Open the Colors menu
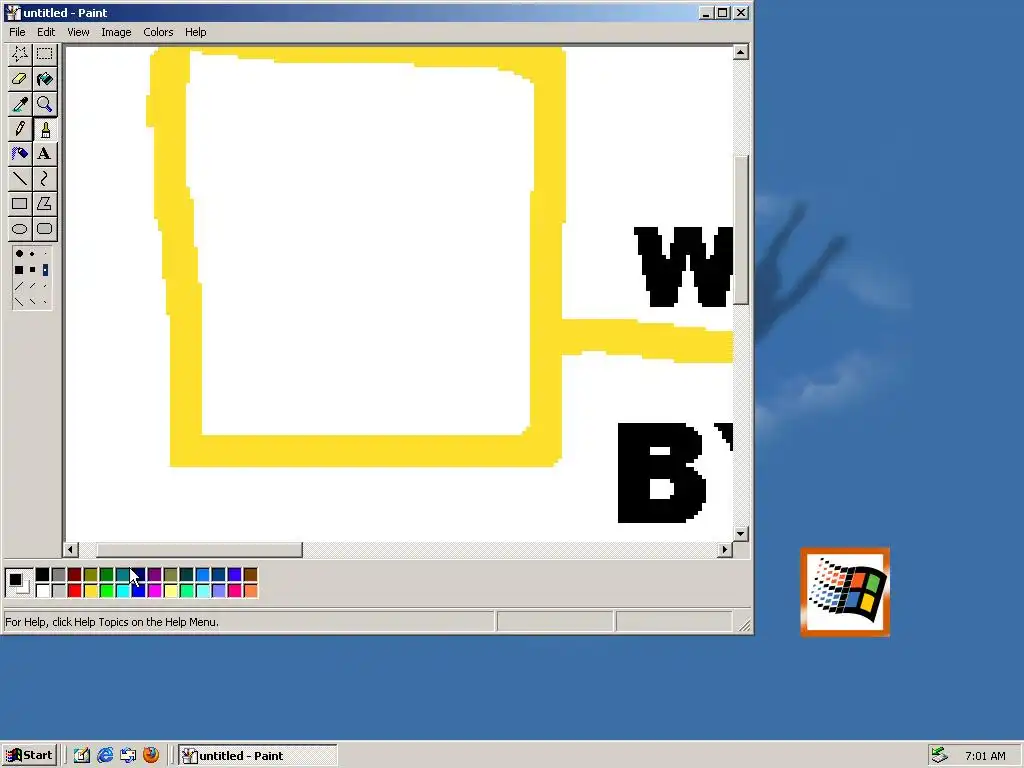This screenshot has height=768, width=1024. 158,32
